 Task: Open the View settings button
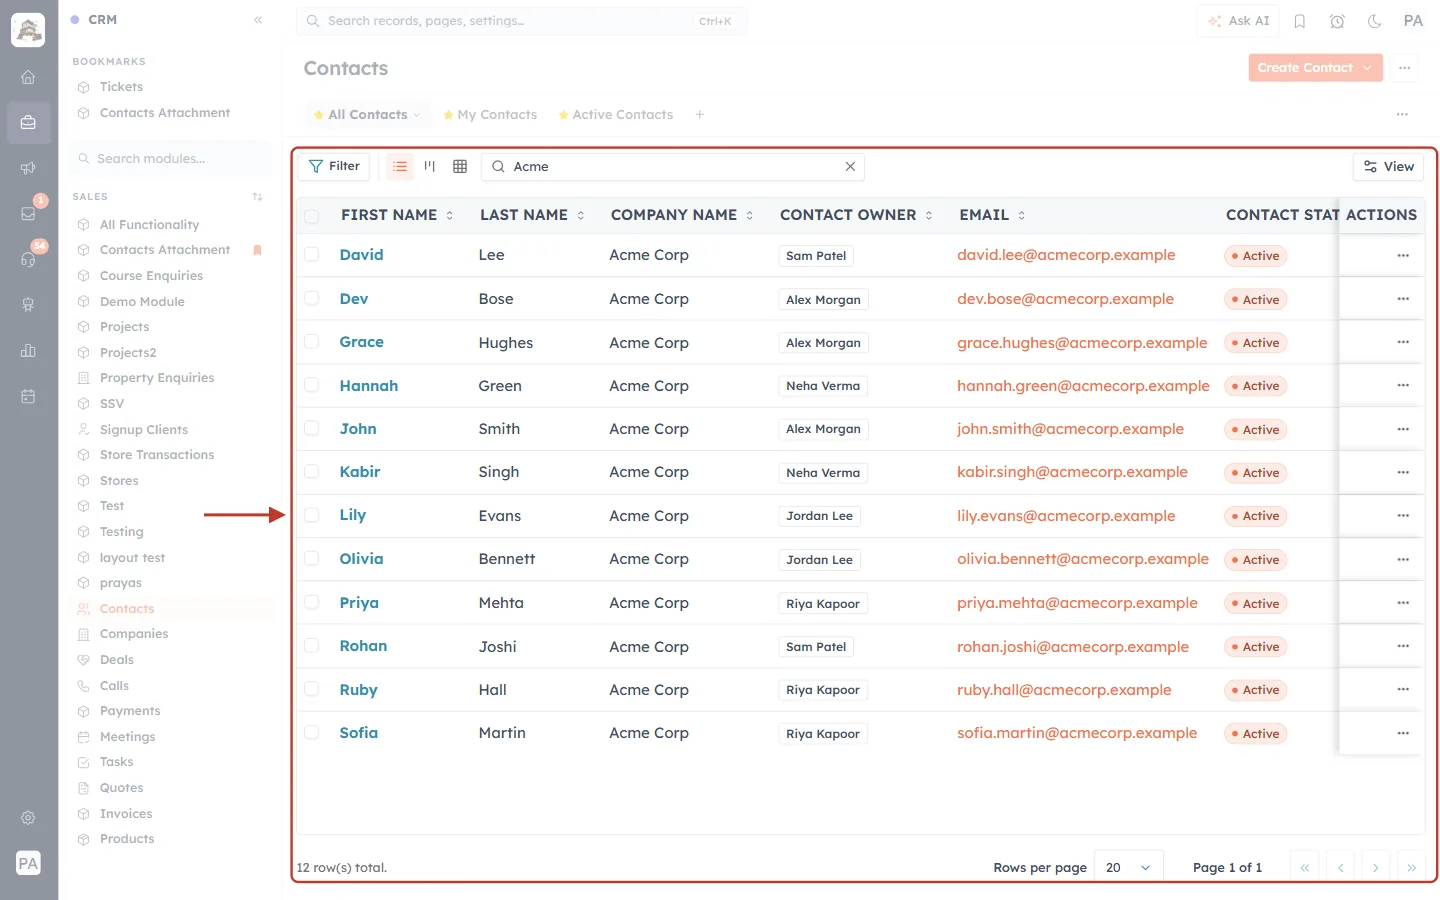[1389, 166]
